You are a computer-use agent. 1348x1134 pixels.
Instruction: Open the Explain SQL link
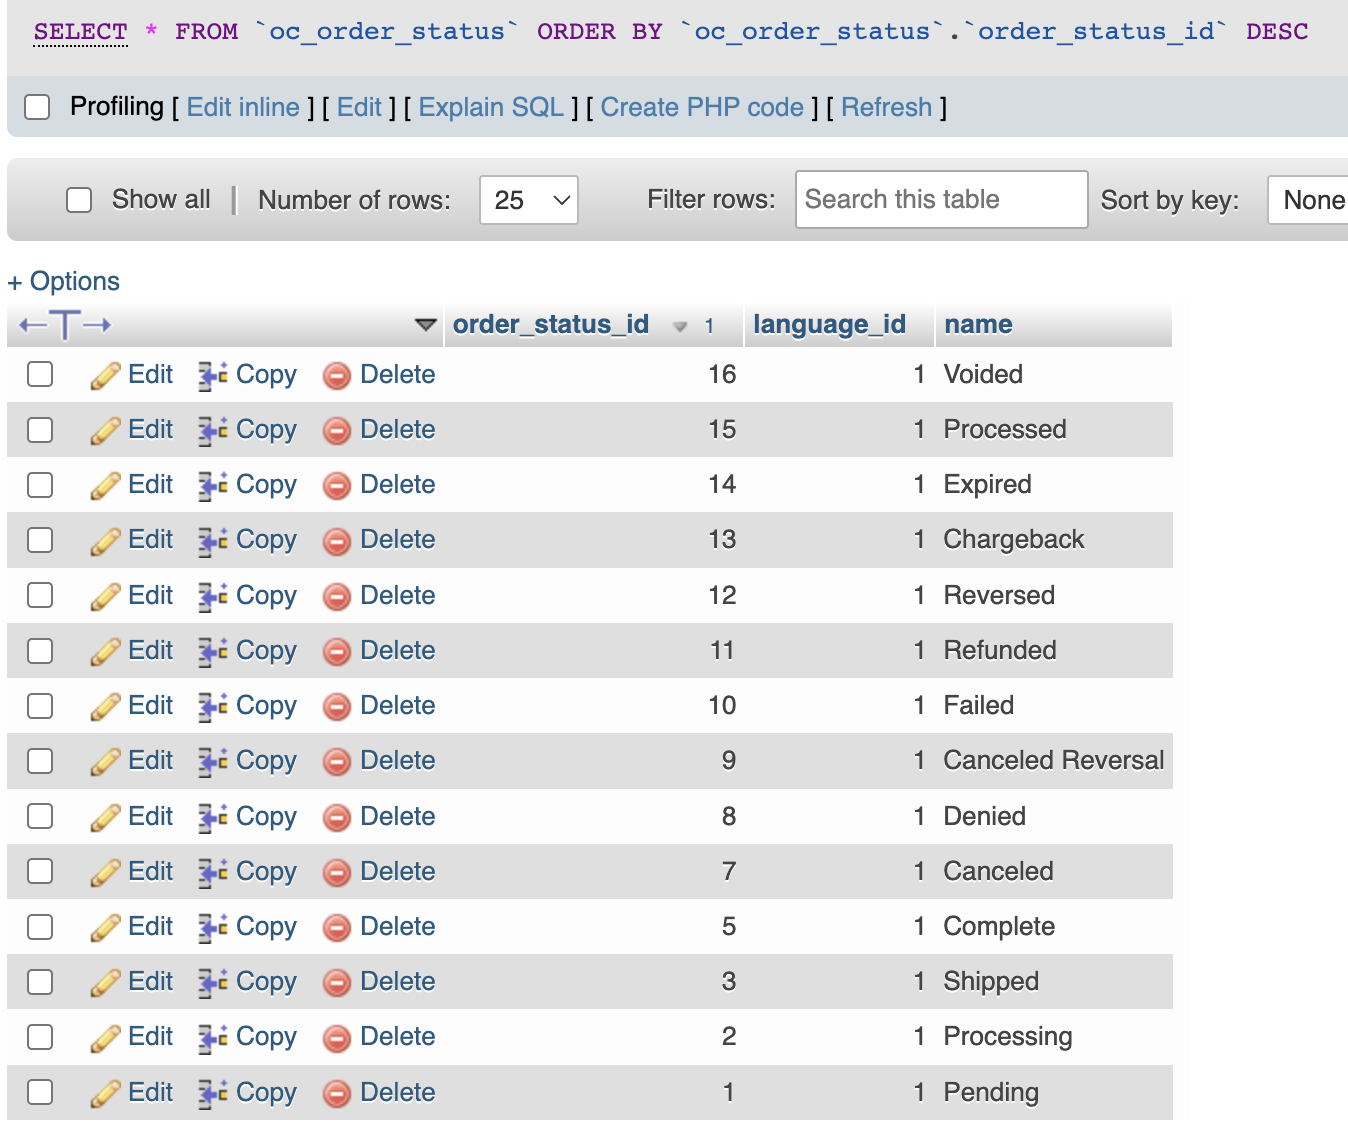[491, 107]
